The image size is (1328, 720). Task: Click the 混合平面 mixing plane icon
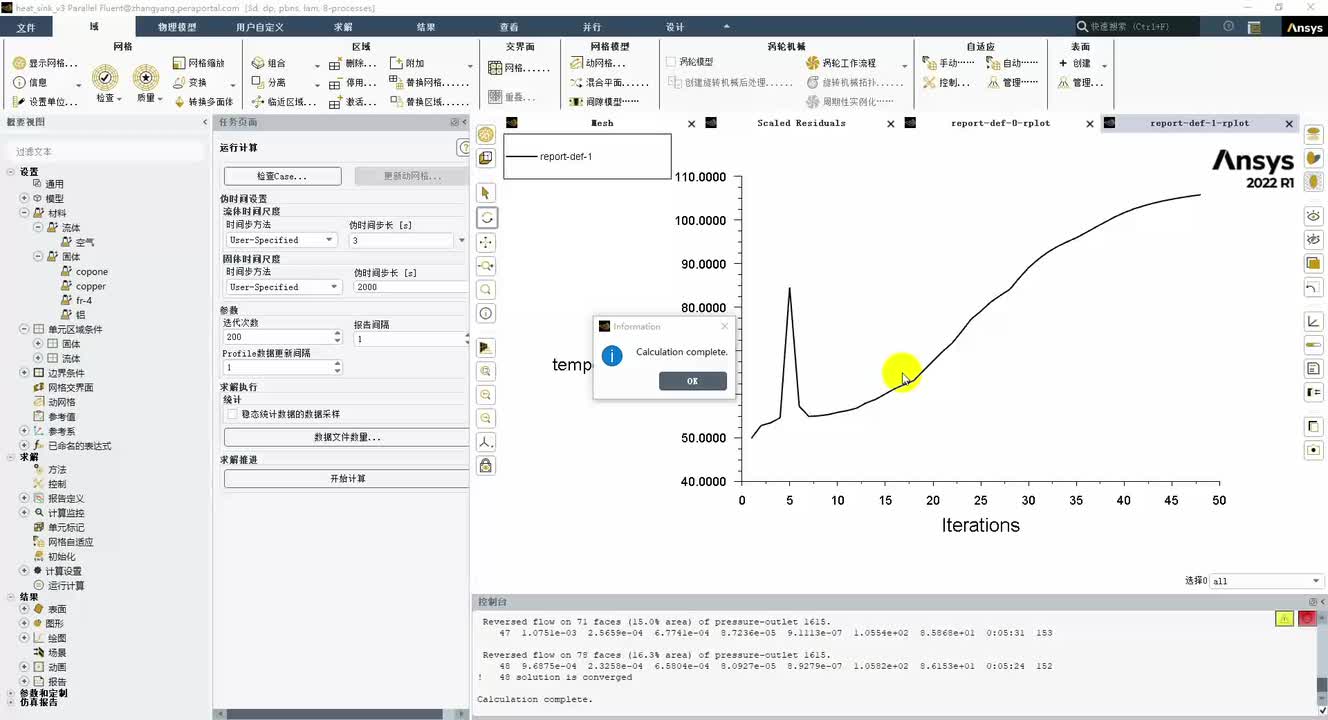tap(576, 82)
